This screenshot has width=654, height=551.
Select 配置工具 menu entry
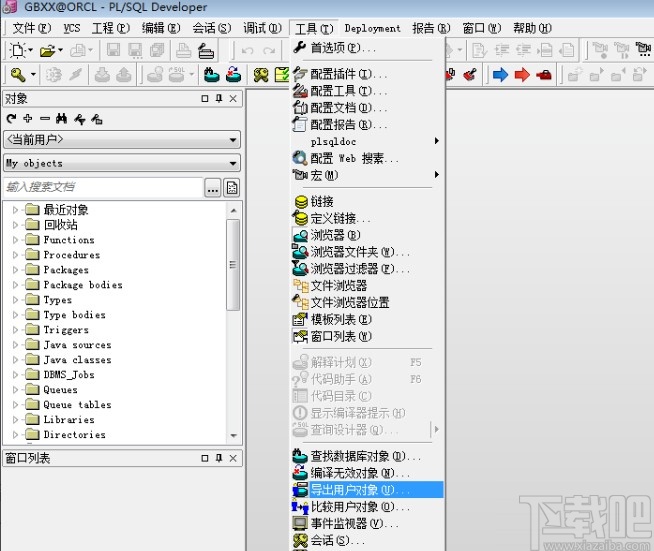coord(367,91)
